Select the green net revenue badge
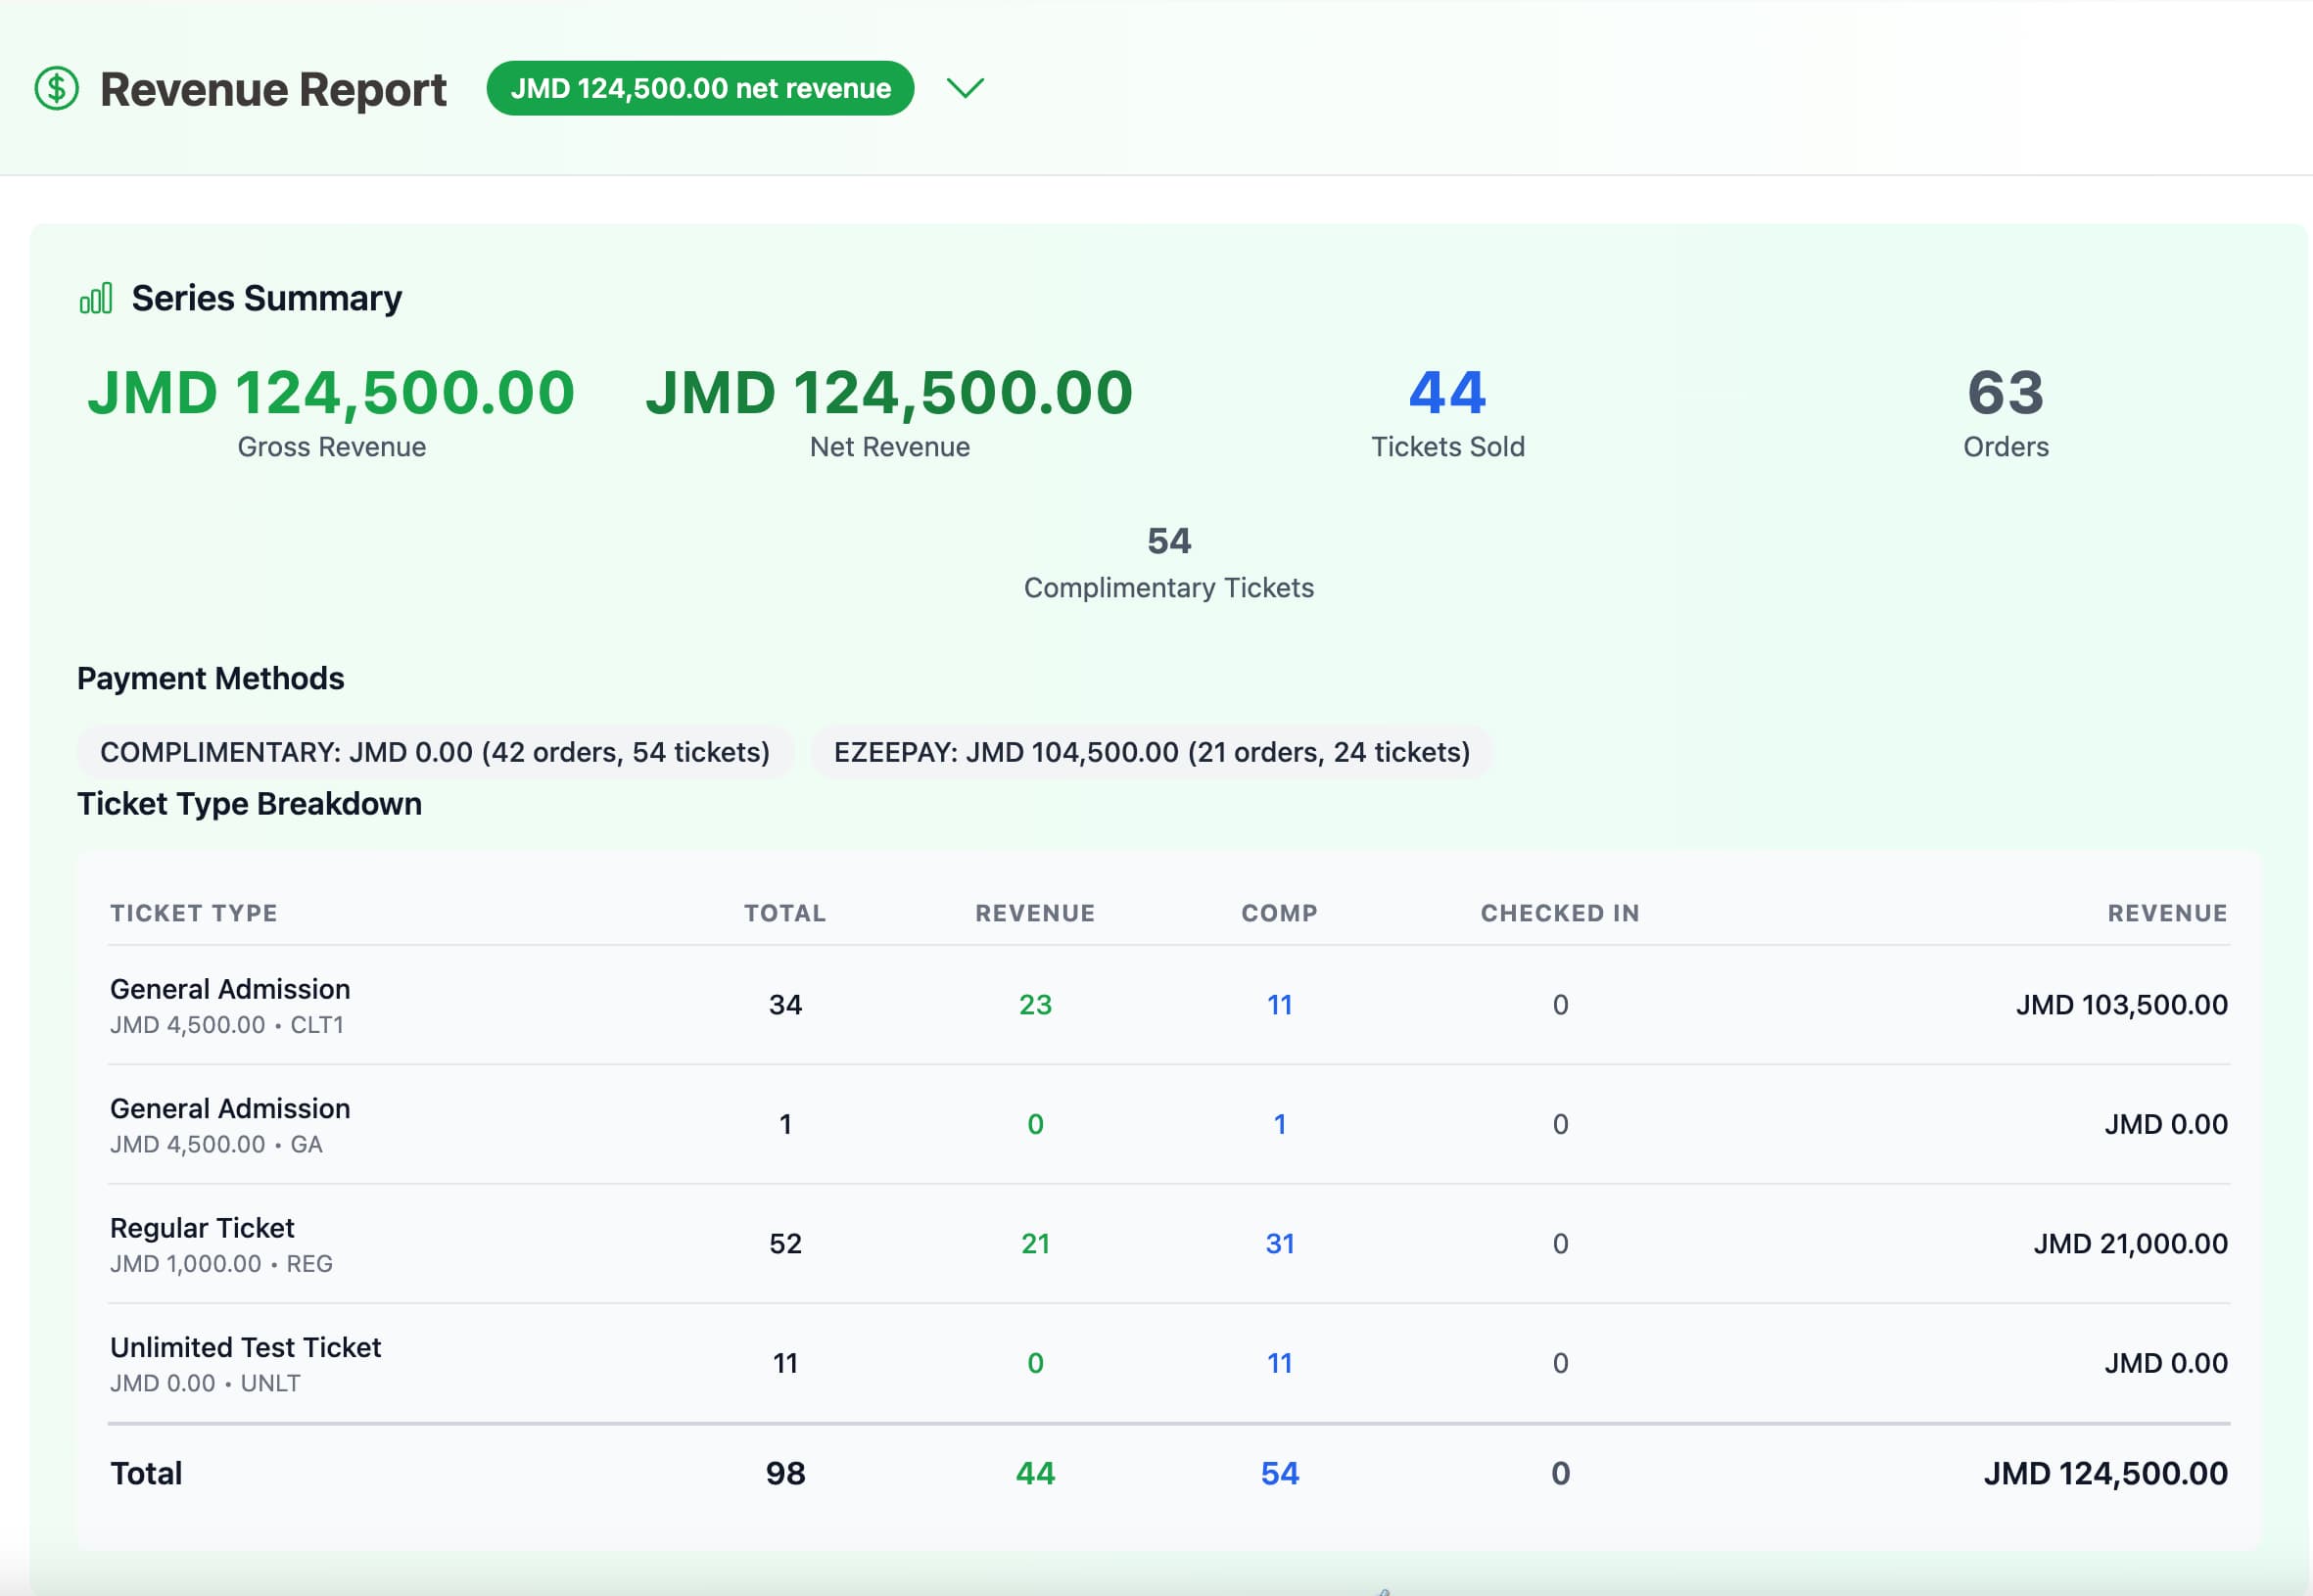Viewport: 2313px width, 1596px height. [700, 88]
